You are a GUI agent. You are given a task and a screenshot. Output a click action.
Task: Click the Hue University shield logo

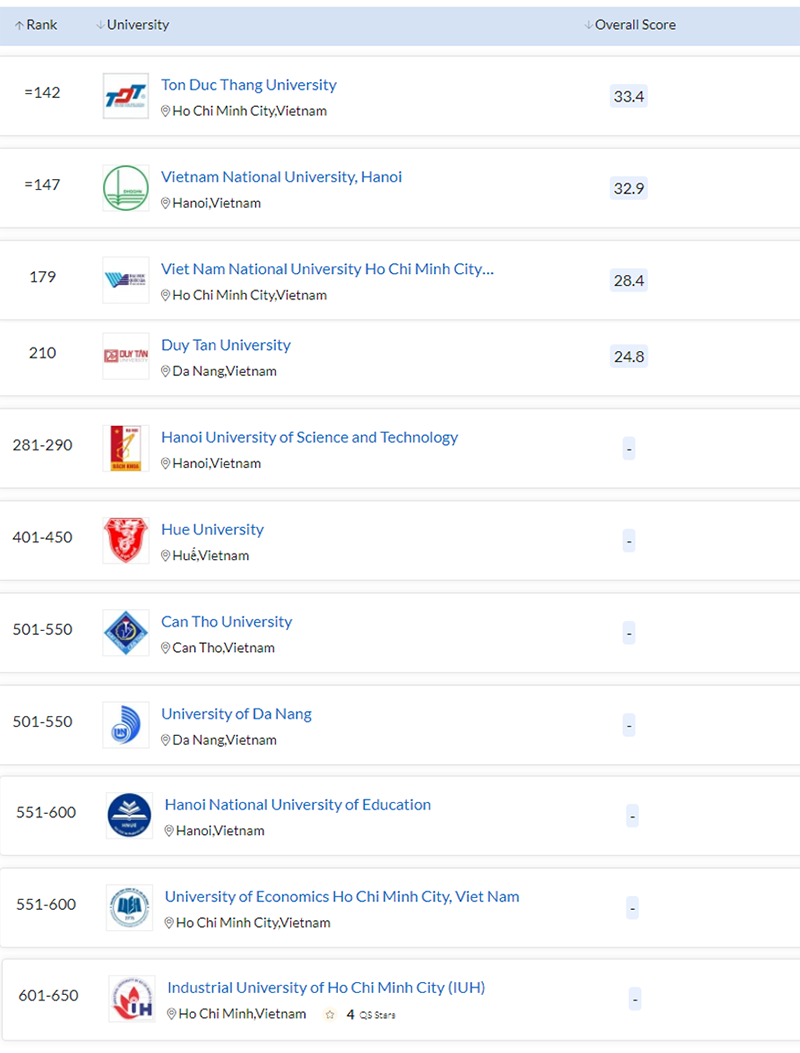[125, 540]
